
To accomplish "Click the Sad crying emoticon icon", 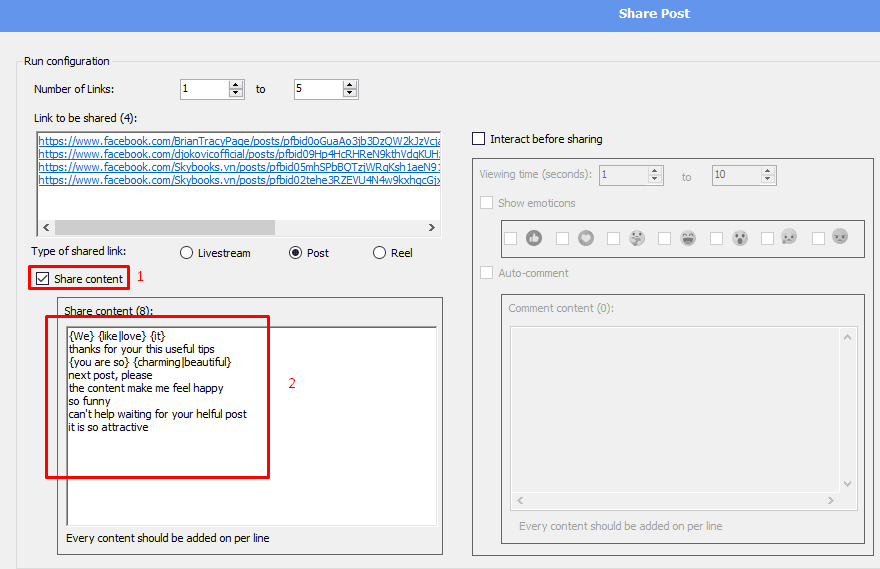I will (x=789, y=236).
